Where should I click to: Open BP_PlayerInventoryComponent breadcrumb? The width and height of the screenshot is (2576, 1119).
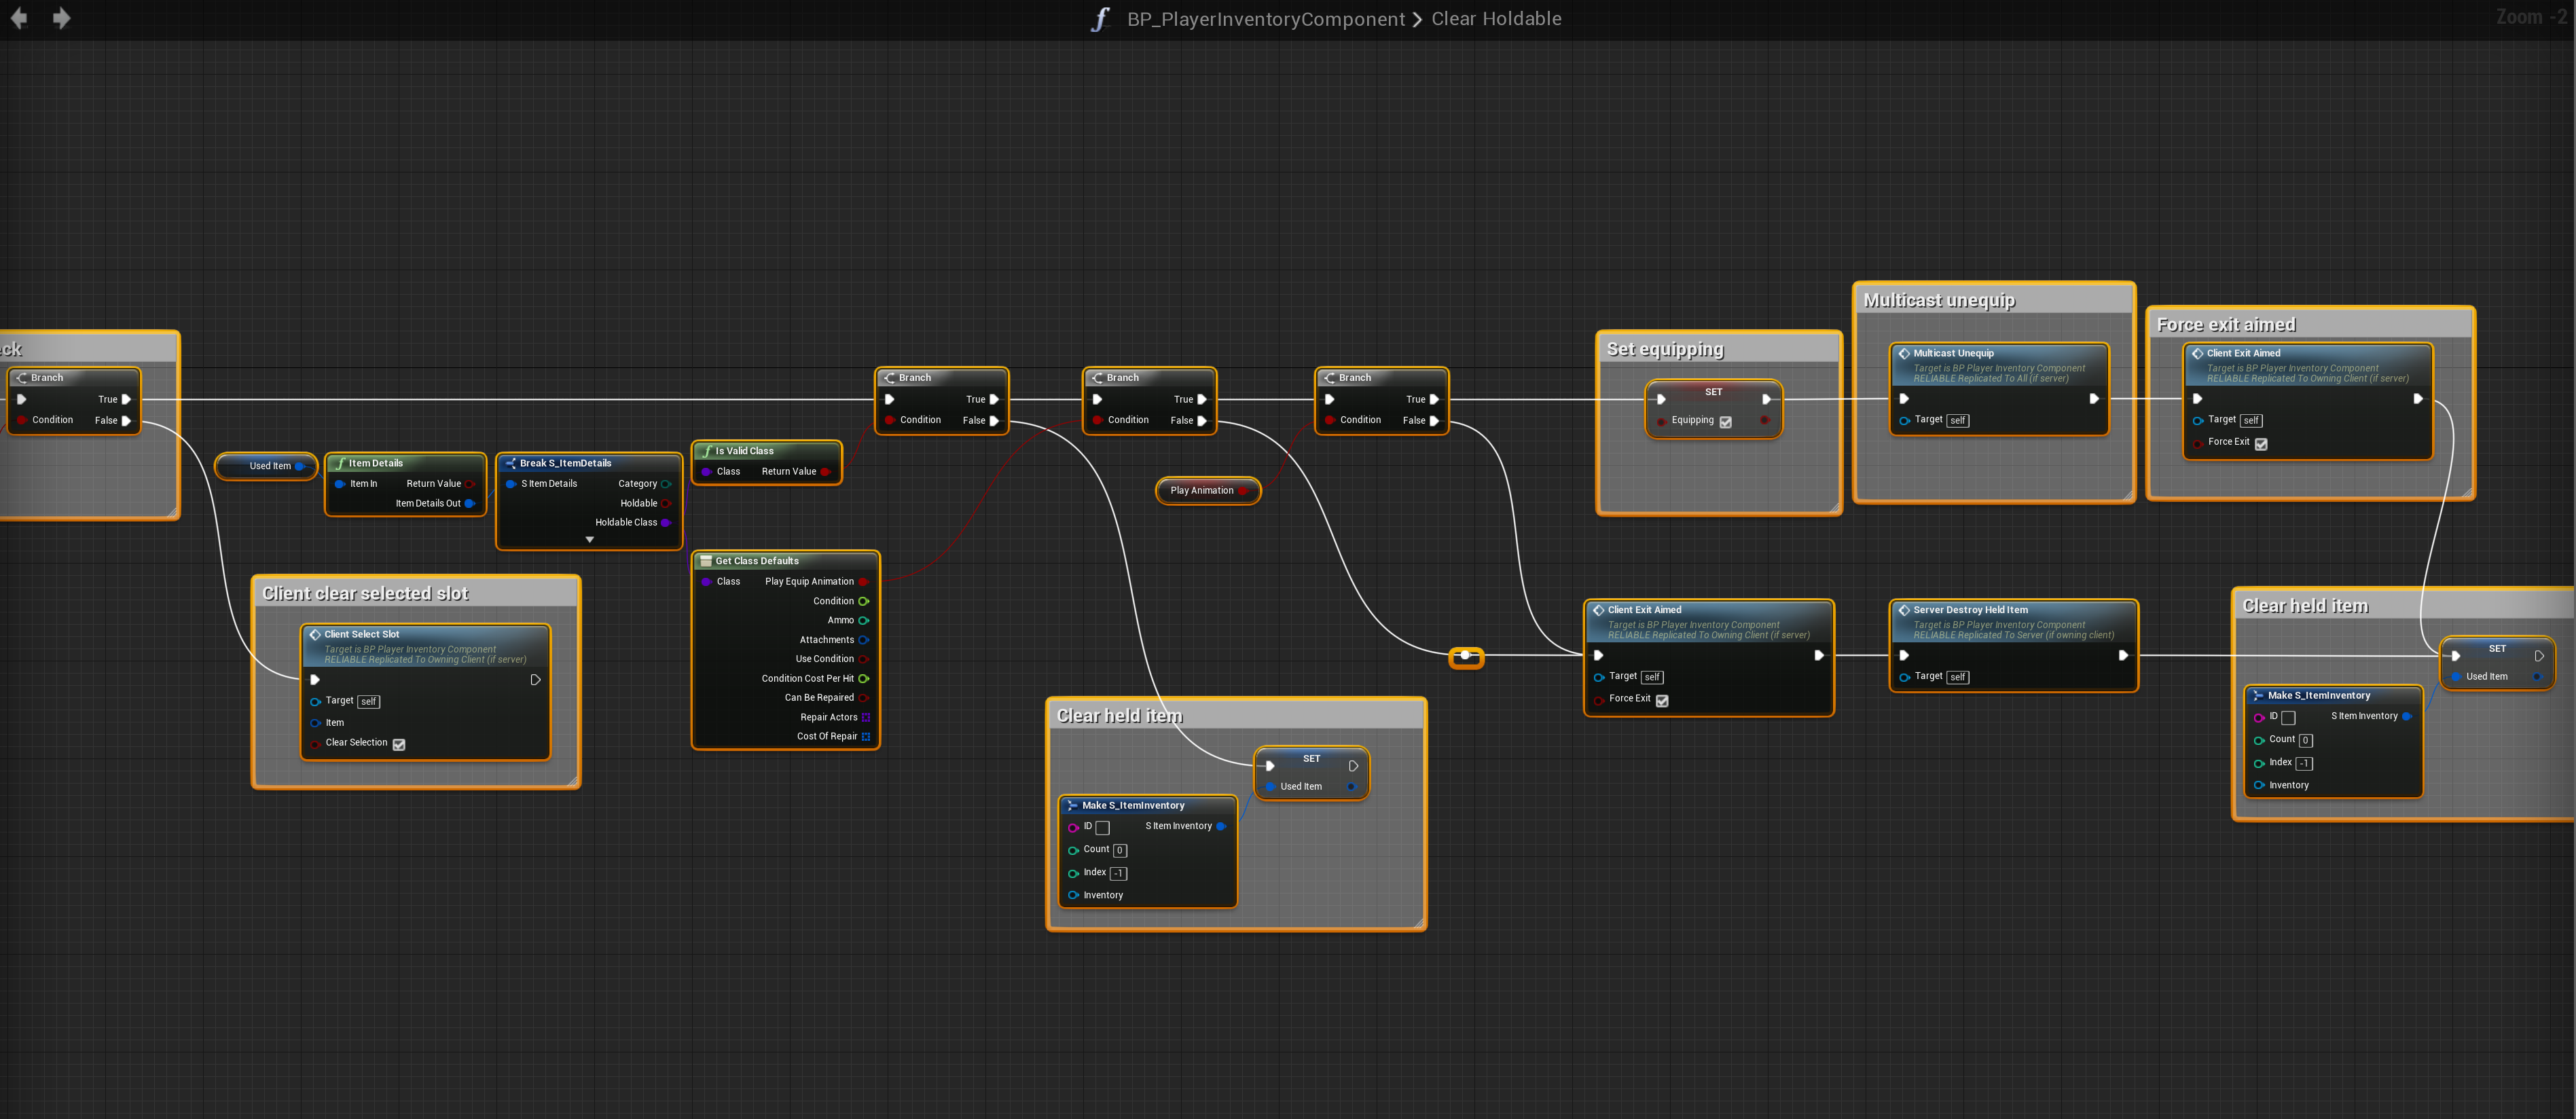point(1265,19)
